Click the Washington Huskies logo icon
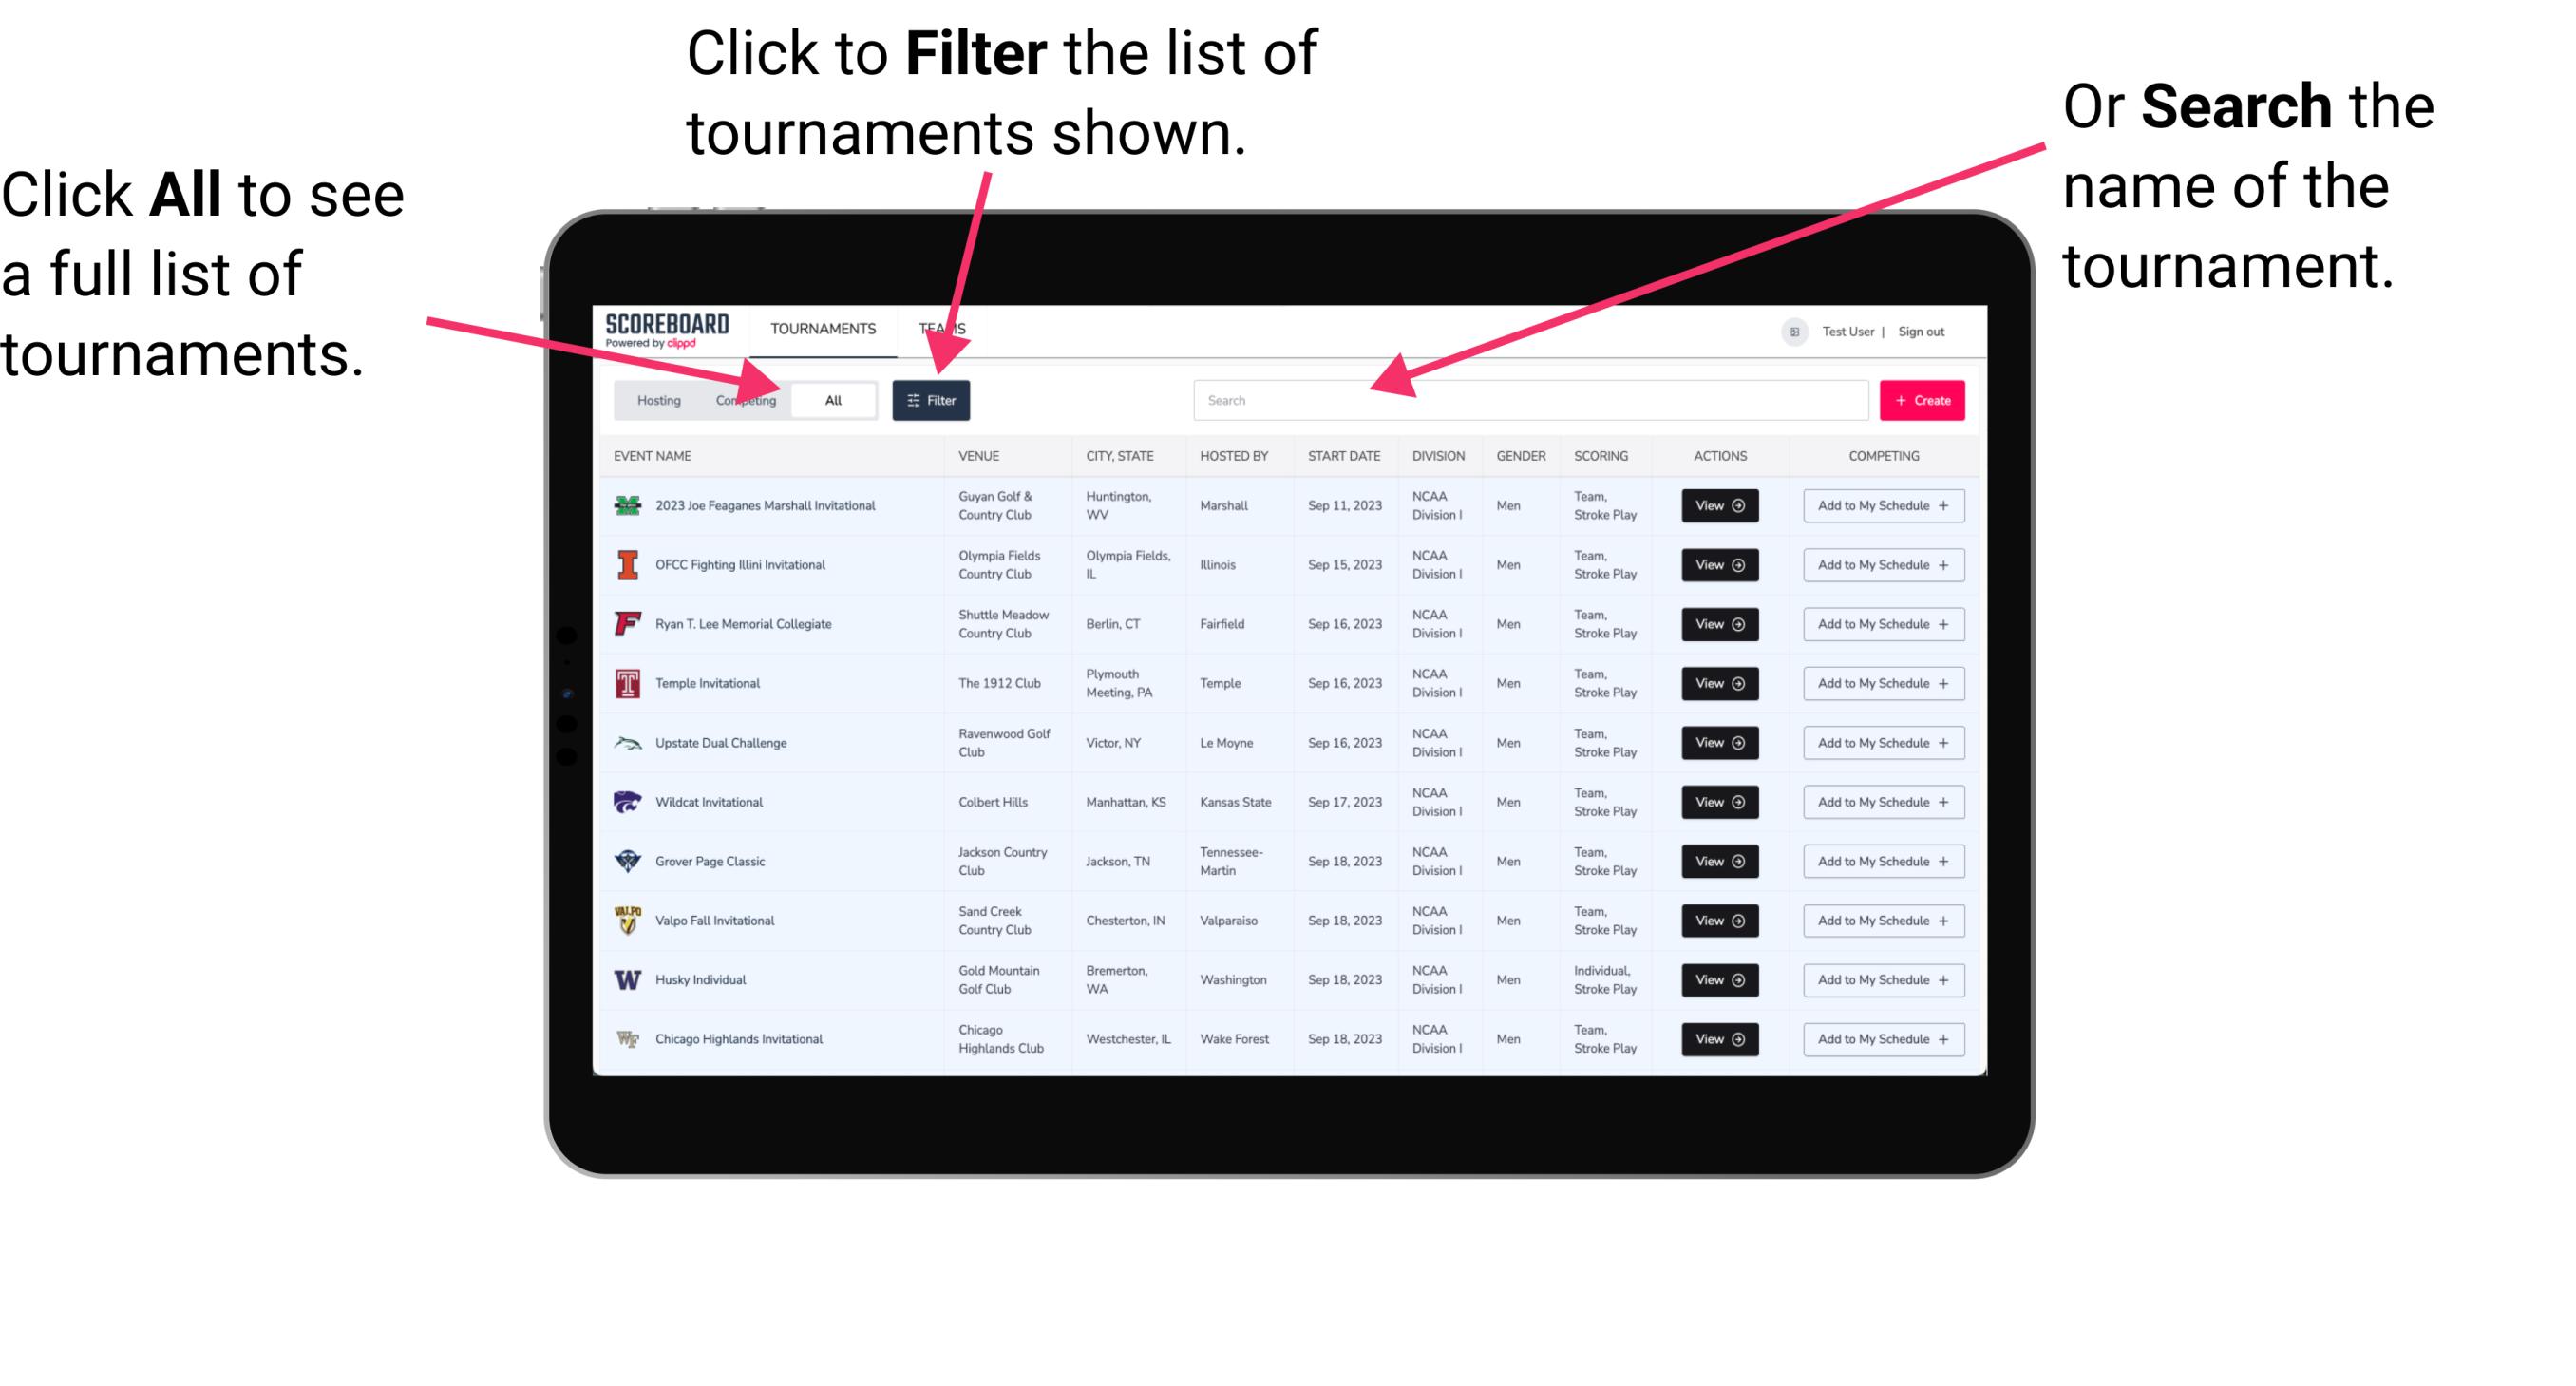Image resolution: width=2576 pixels, height=1386 pixels. pyautogui.click(x=624, y=979)
